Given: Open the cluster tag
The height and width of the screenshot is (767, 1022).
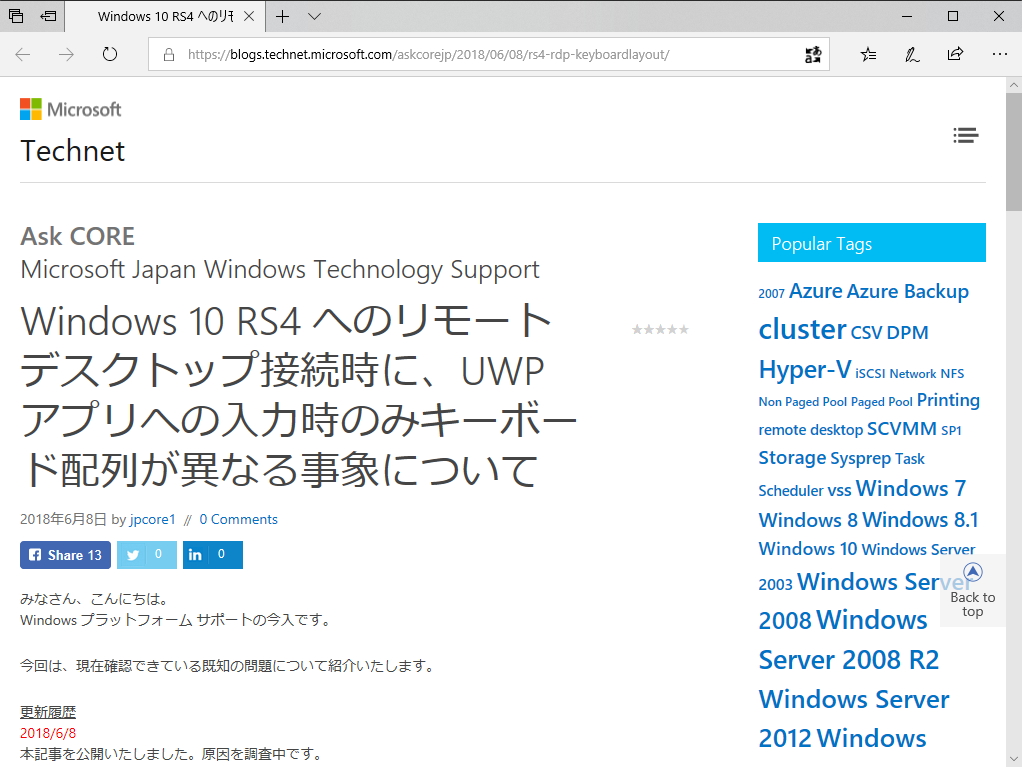Looking at the screenshot, I should tap(802, 329).
